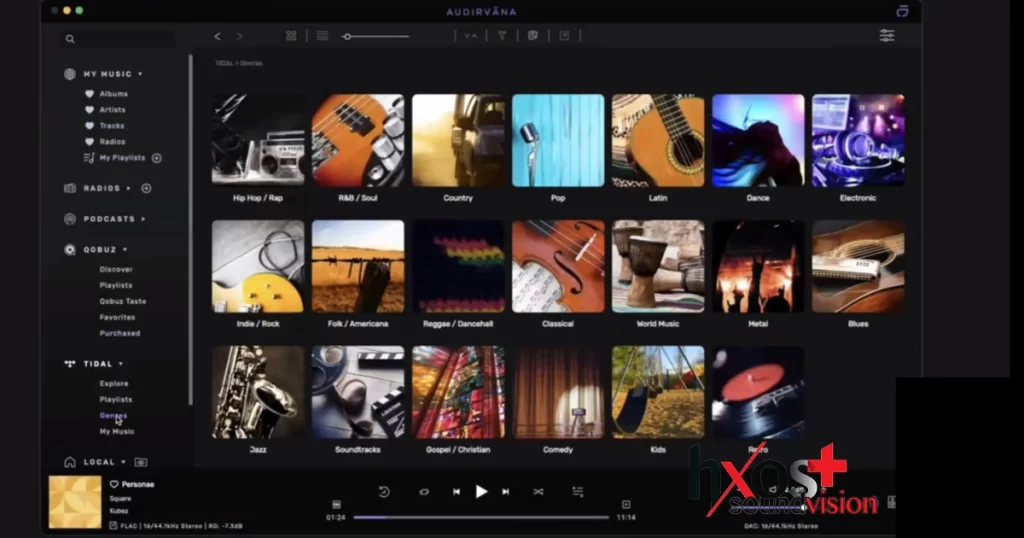Go forward with the right arrow

239,37
